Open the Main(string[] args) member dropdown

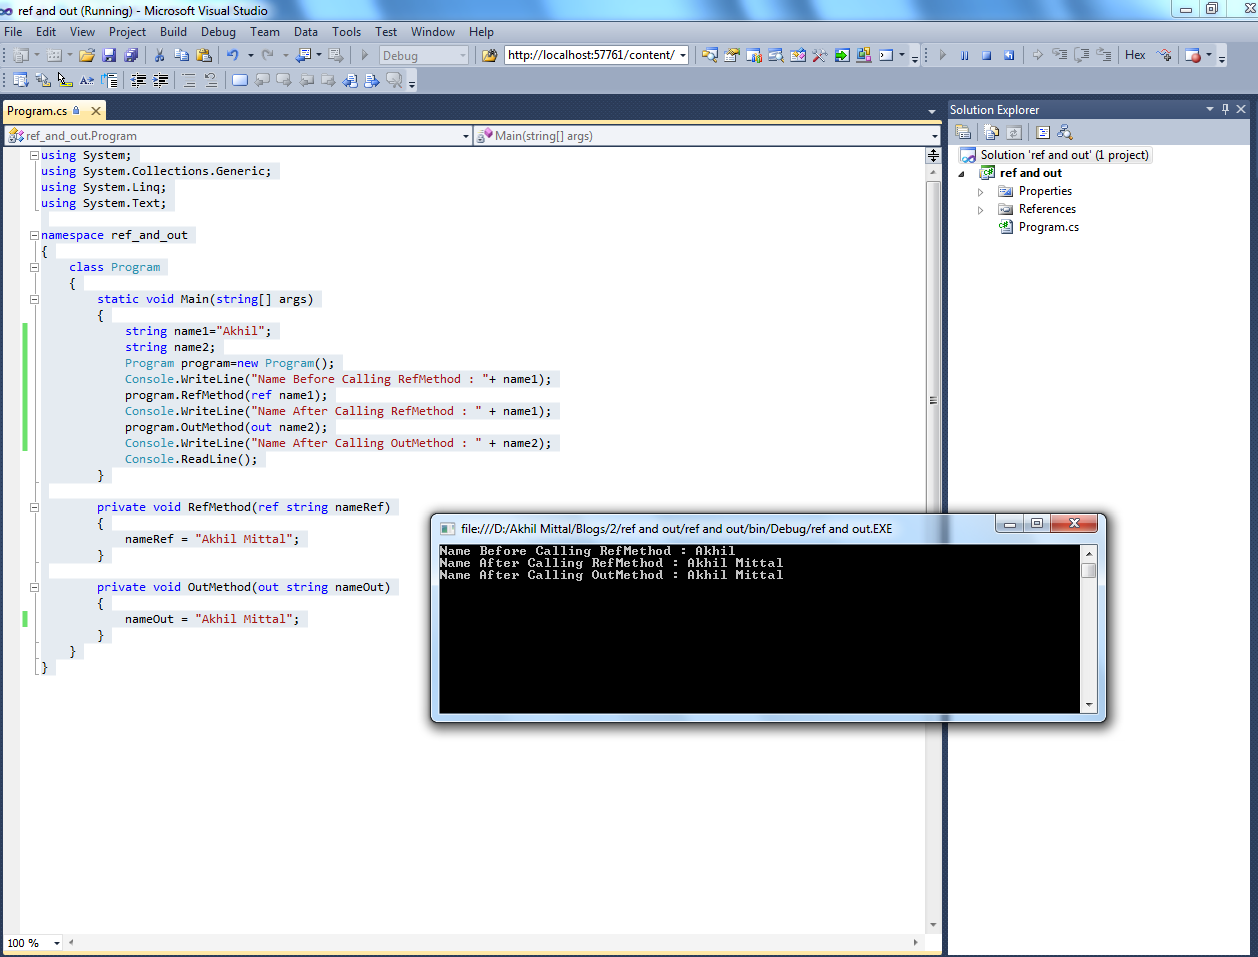pyautogui.click(x=934, y=136)
